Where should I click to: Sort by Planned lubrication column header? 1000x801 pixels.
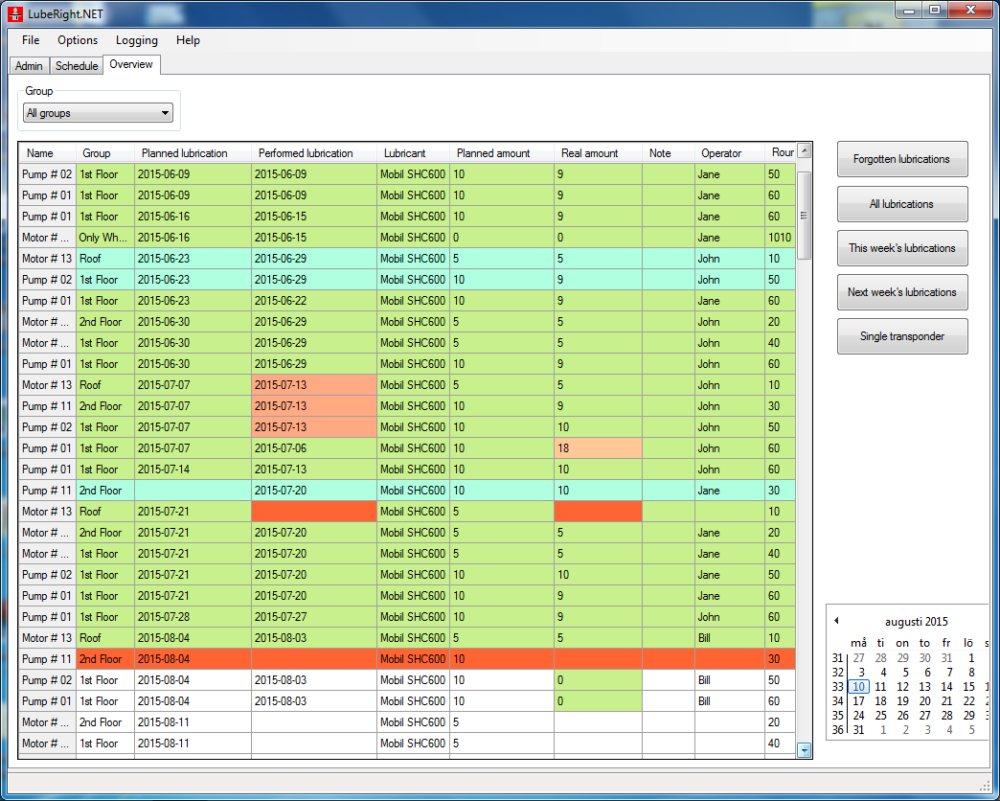pyautogui.click(x=185, y=153)
